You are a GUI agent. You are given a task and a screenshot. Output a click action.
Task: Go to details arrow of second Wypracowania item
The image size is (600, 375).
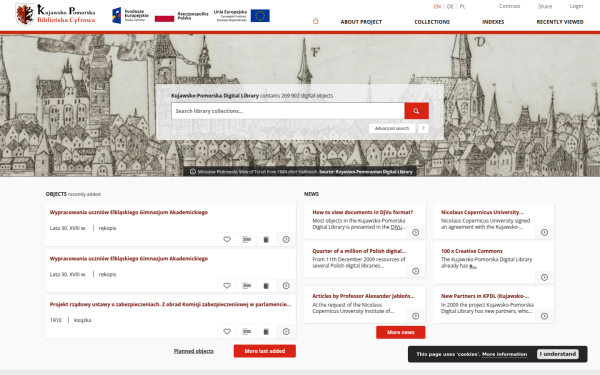click(x=286, y=285)
